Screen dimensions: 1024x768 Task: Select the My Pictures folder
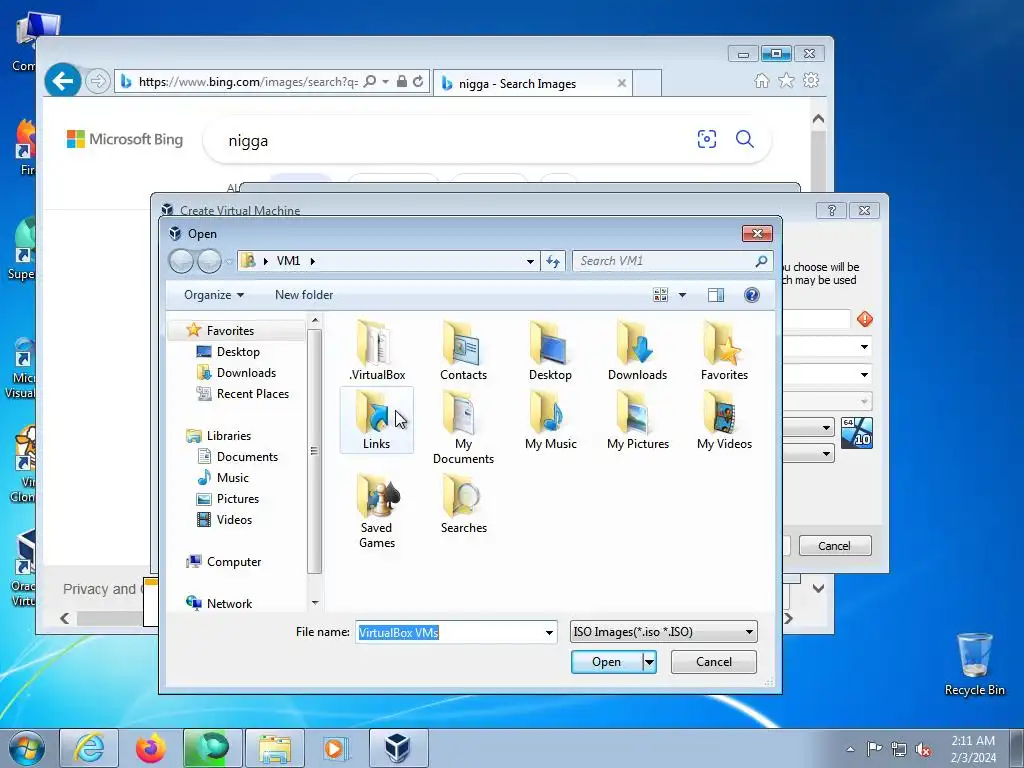[x=637, y=420]
